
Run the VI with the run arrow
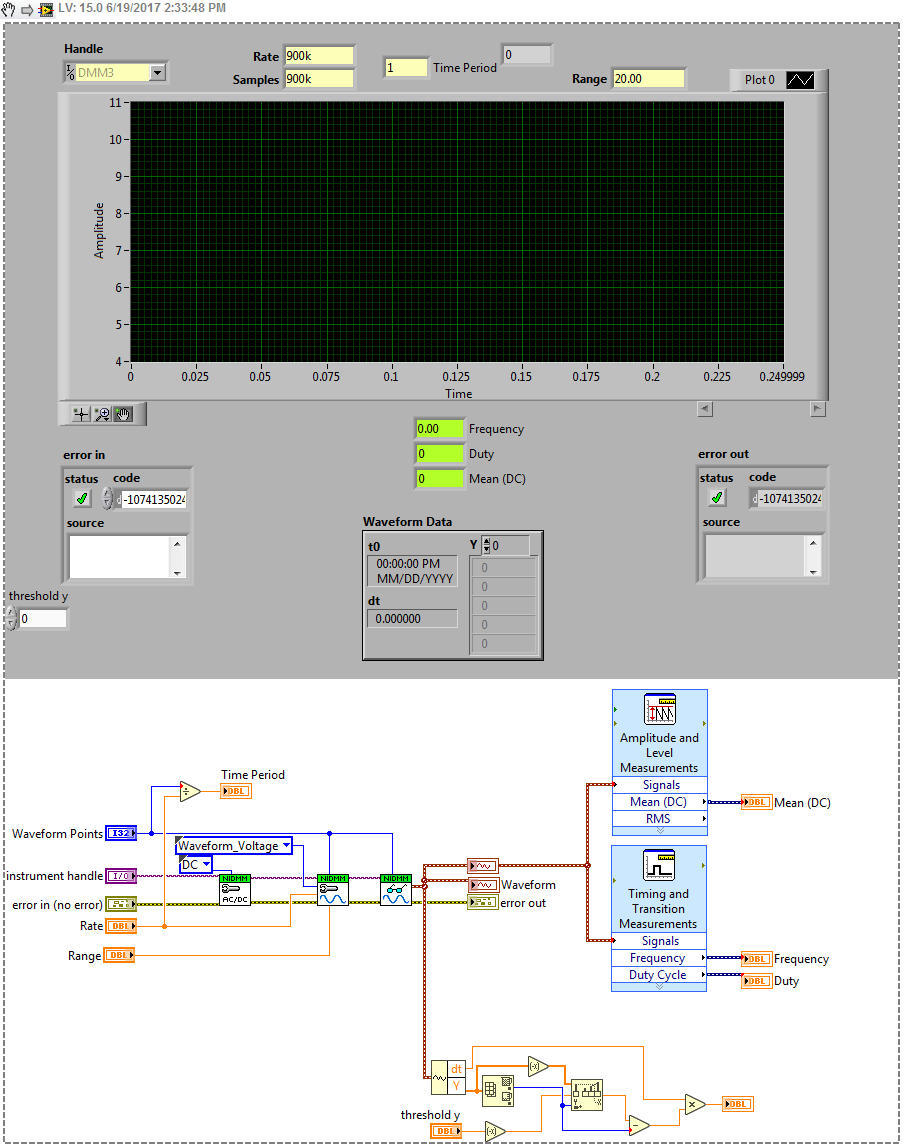tap(25, 8)
